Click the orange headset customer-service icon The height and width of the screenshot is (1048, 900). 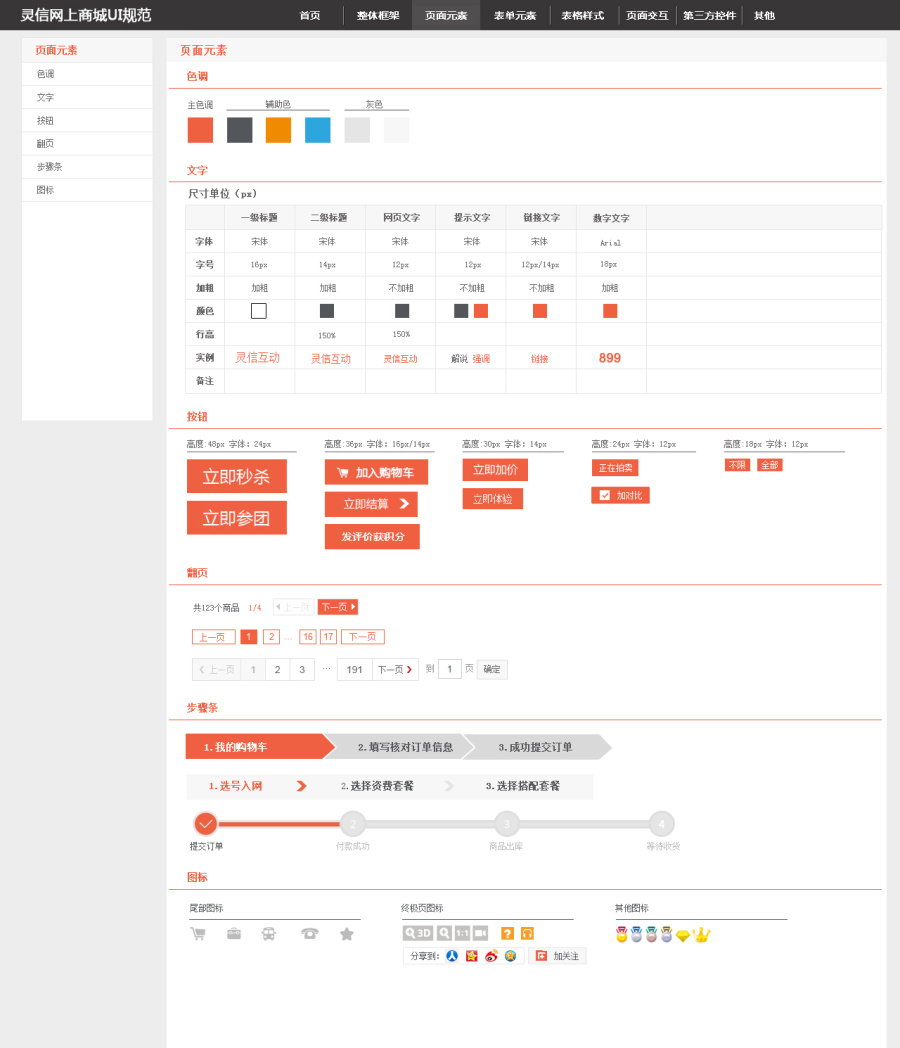[x=525, y=931]
